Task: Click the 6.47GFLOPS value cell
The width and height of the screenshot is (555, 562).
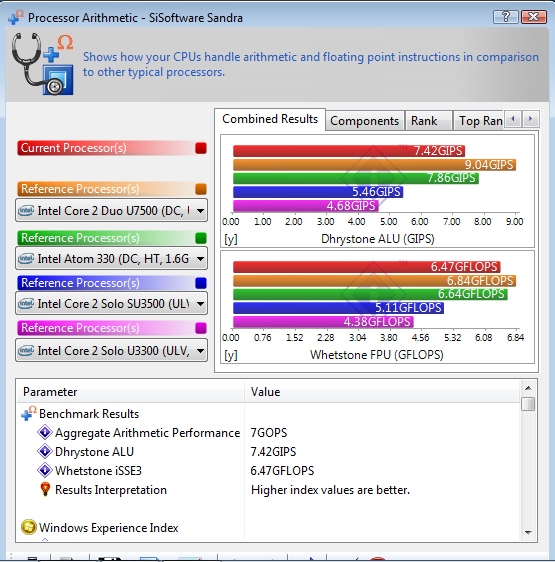Action: click(282, 471)
